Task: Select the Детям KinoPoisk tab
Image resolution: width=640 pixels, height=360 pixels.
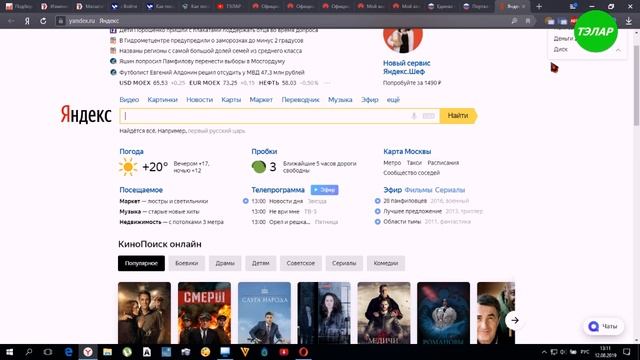Action: click(x=260, y=263)
